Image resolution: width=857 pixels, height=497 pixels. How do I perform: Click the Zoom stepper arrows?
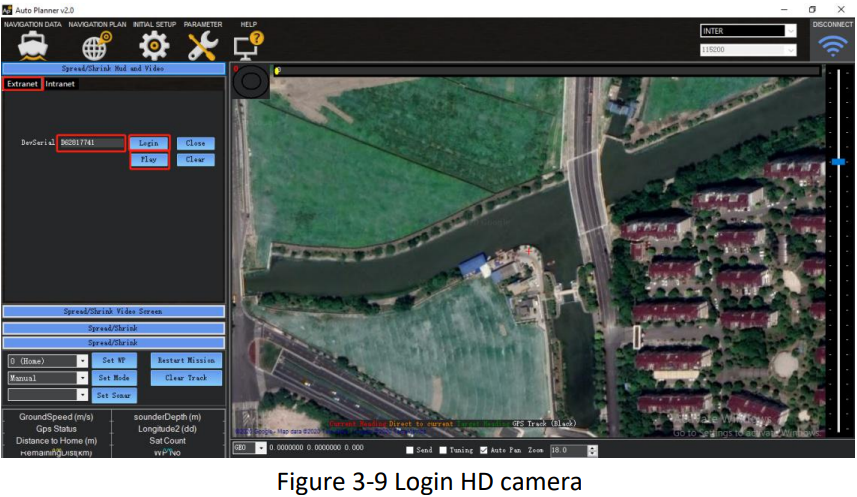[x=592, y=450]
